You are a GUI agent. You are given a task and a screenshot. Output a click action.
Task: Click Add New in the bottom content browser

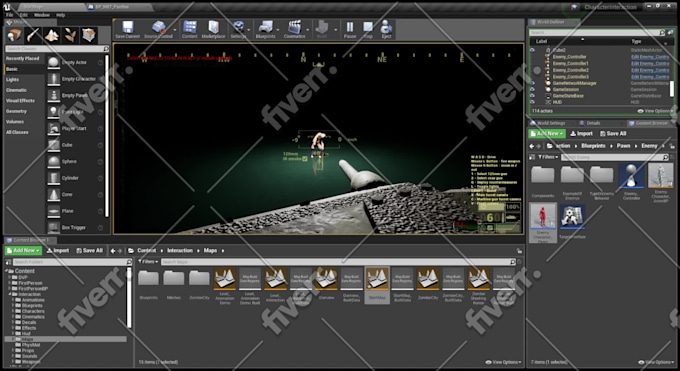coord(24,250)
